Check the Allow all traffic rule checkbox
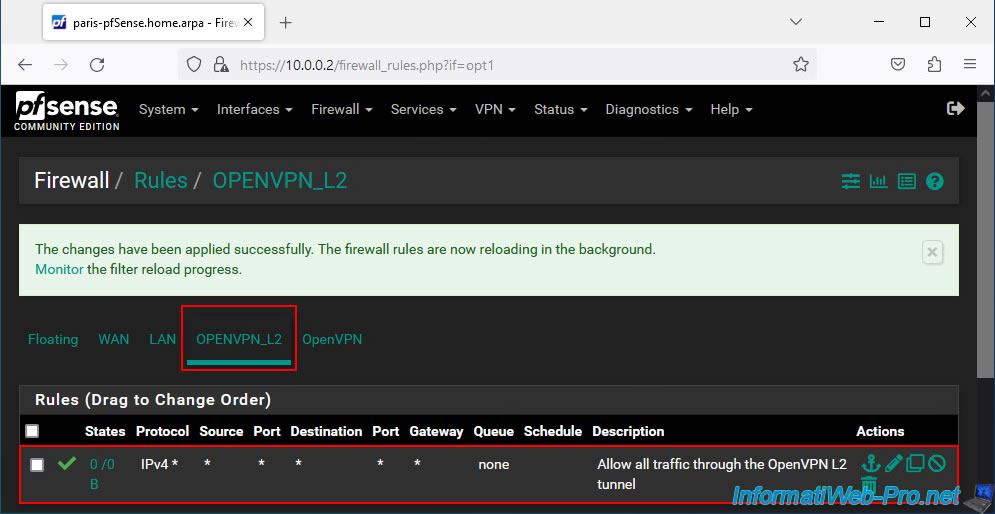Image resolution: width=995 pixels, height=514 pixels. (37, 465)
